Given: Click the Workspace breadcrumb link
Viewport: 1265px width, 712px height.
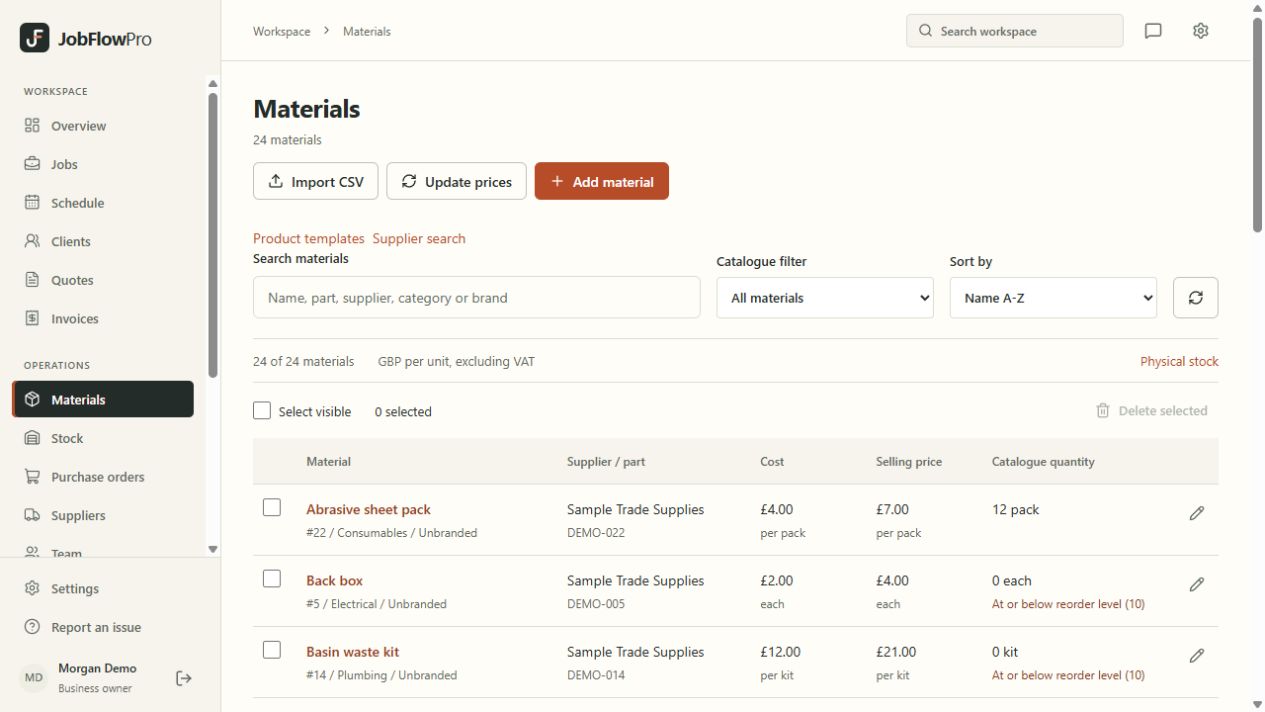Looking at the screenshot, I should pos(281,31).
